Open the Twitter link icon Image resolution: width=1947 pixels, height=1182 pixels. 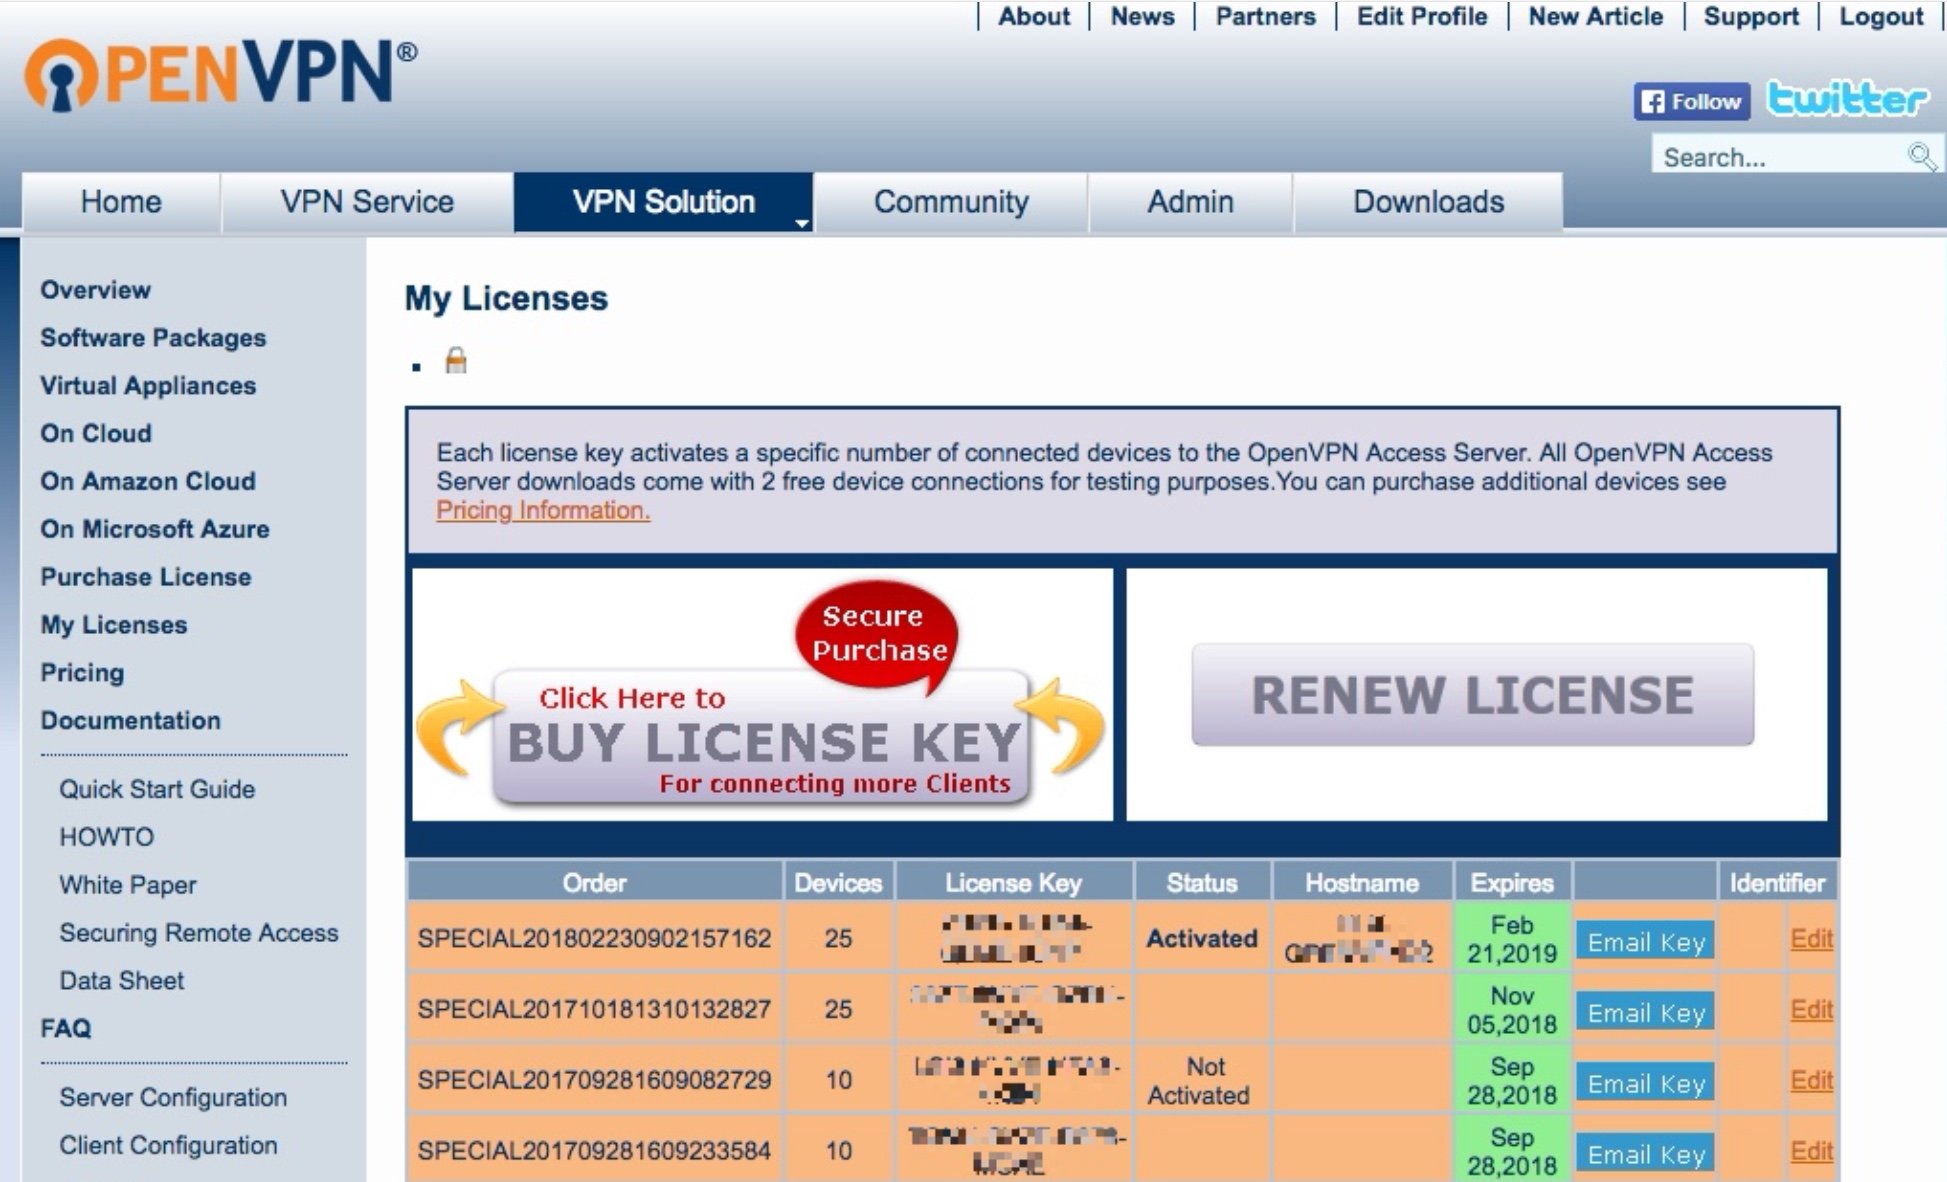pyautogui.click(x=1847, y=99)
